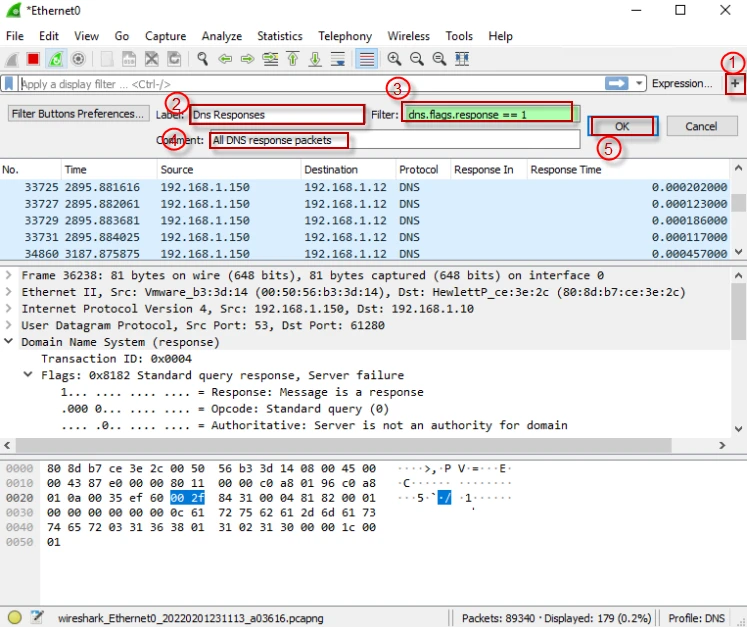This screenshot has height=627, width=747.
Task: Toggle colorize packet list button
Action: pyautogui.click(x=366, y=59)
